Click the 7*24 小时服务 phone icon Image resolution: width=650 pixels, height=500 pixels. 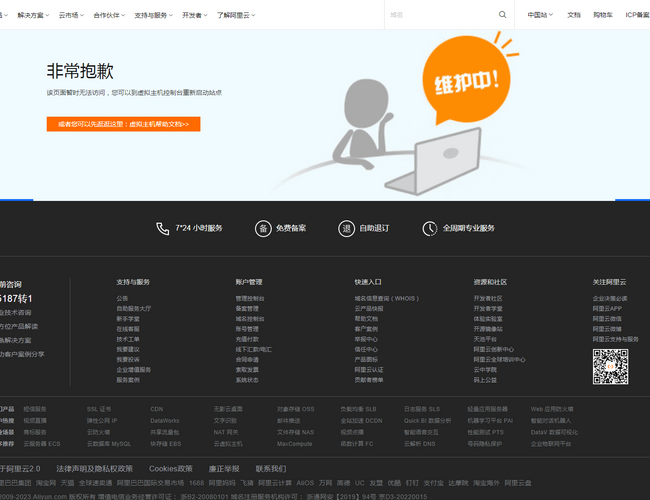coord(163,228)
